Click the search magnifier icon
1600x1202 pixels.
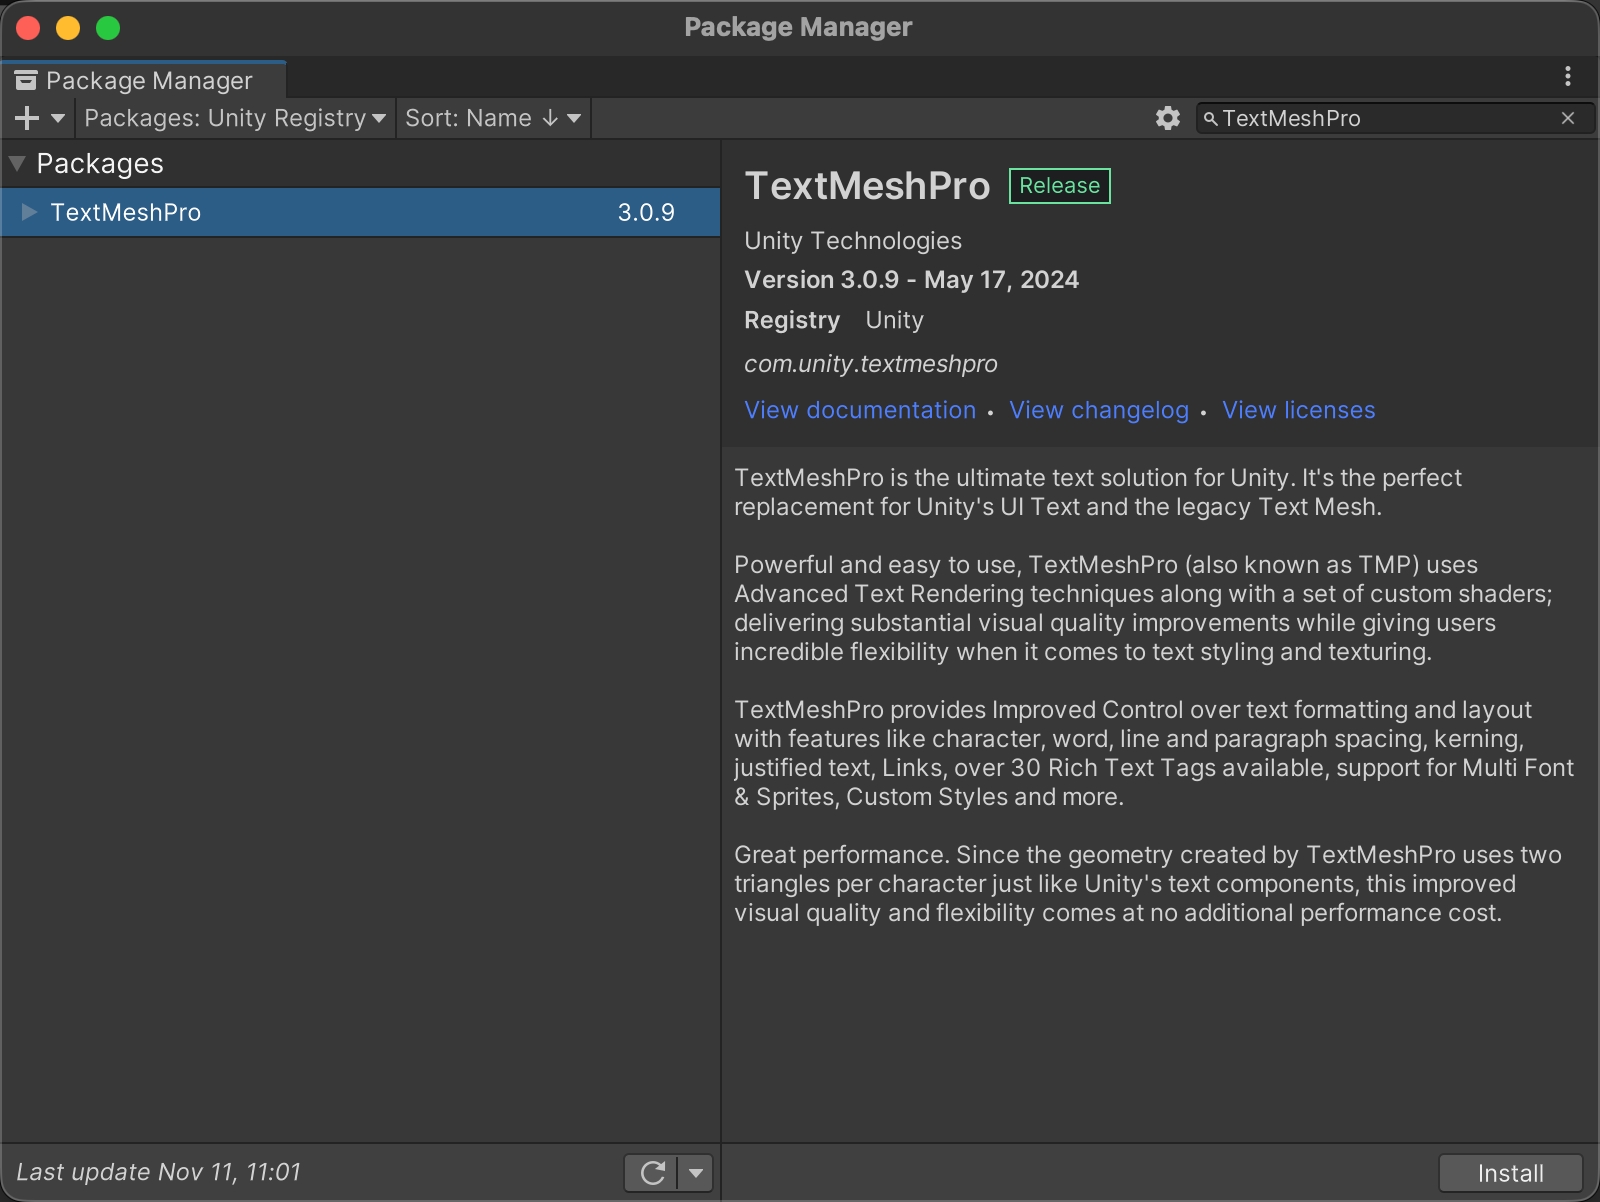pos(1210,119)
